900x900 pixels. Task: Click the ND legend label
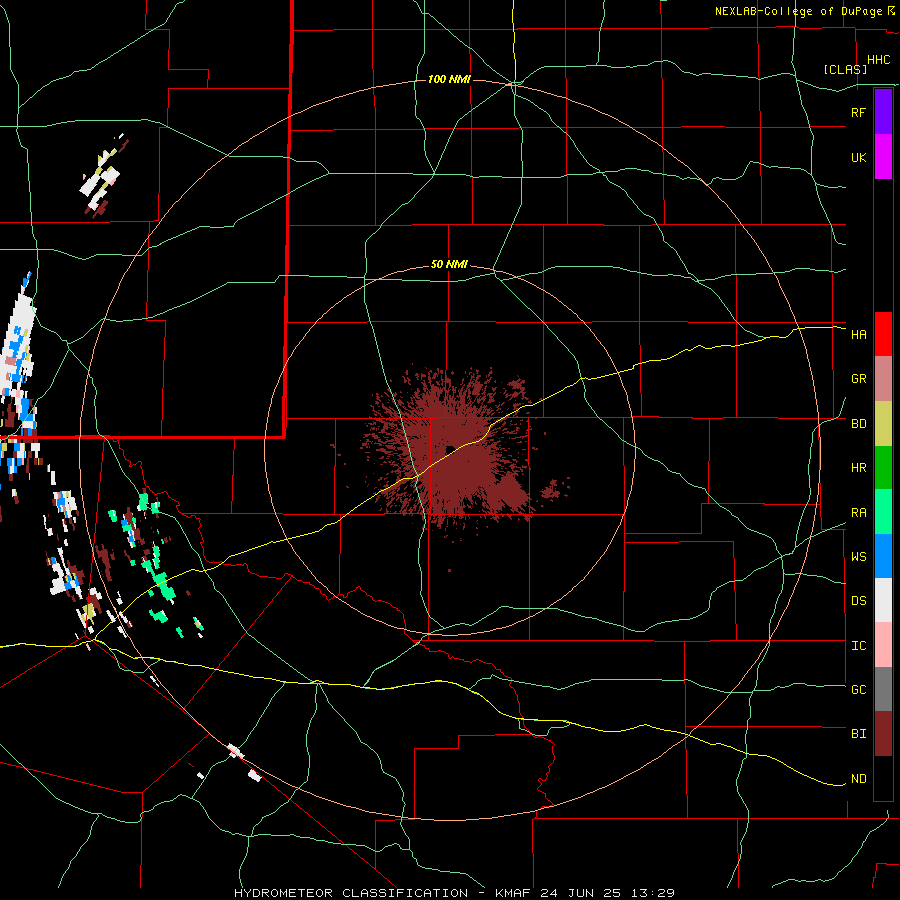858,779
